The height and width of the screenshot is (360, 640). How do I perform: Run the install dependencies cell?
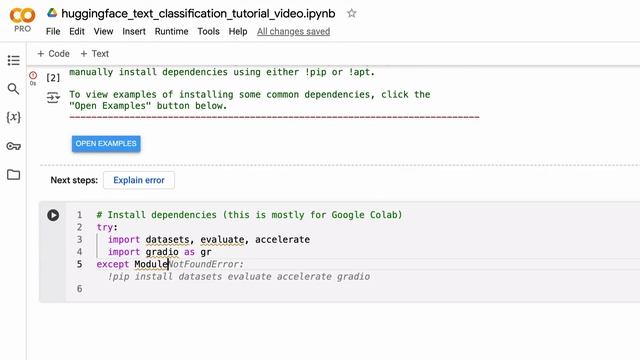53,215
